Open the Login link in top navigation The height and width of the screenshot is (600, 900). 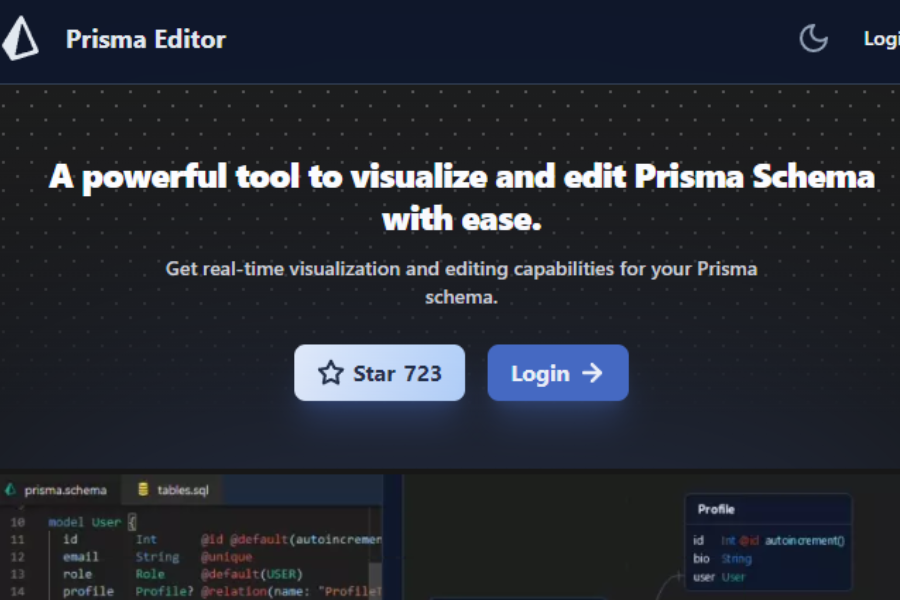pos(881,38)
